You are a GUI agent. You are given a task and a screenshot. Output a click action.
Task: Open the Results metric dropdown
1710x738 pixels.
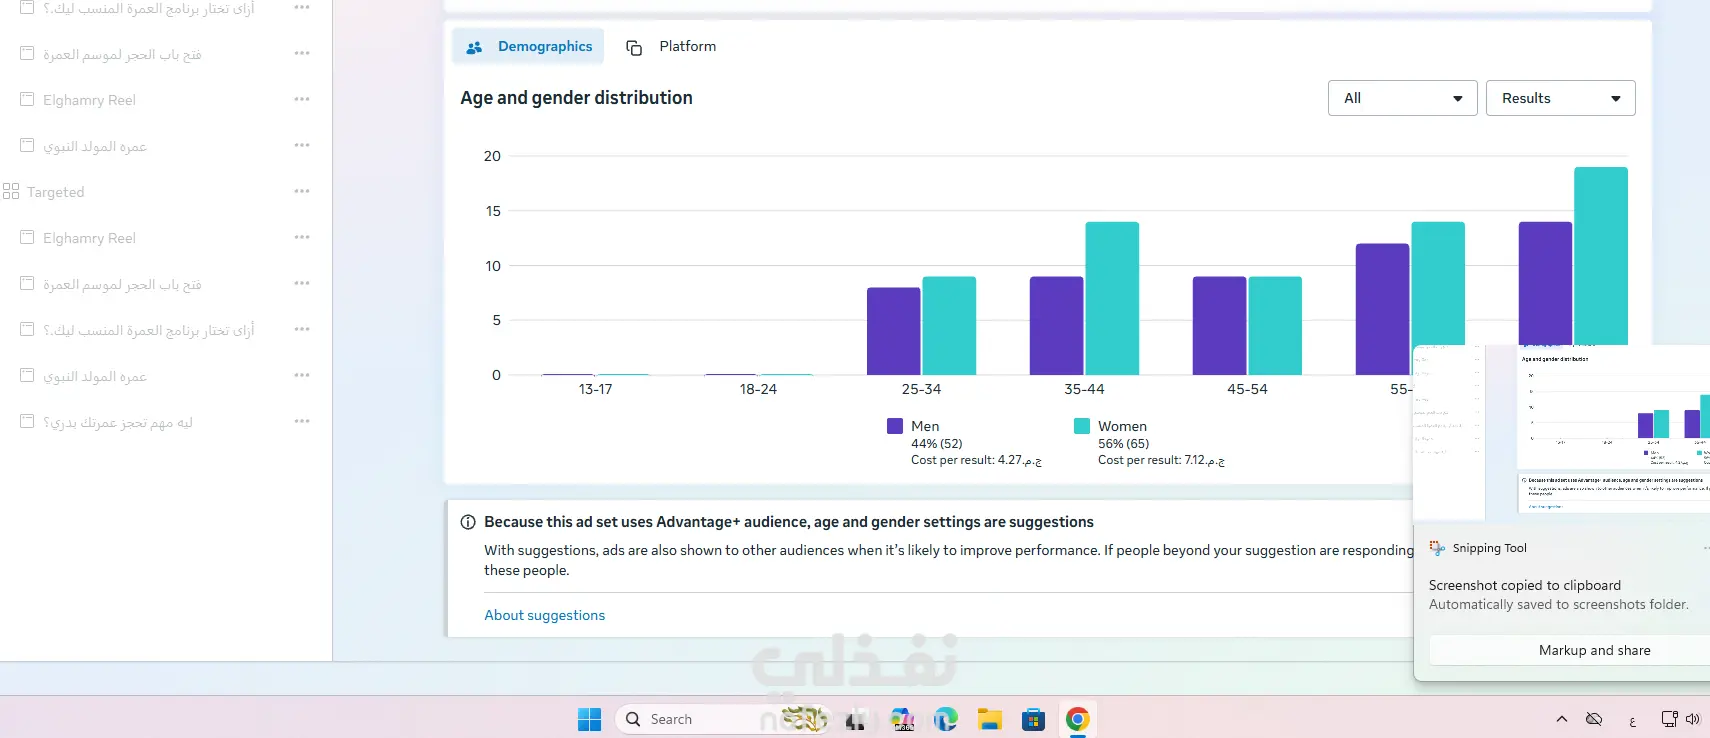click(1560, 98)
